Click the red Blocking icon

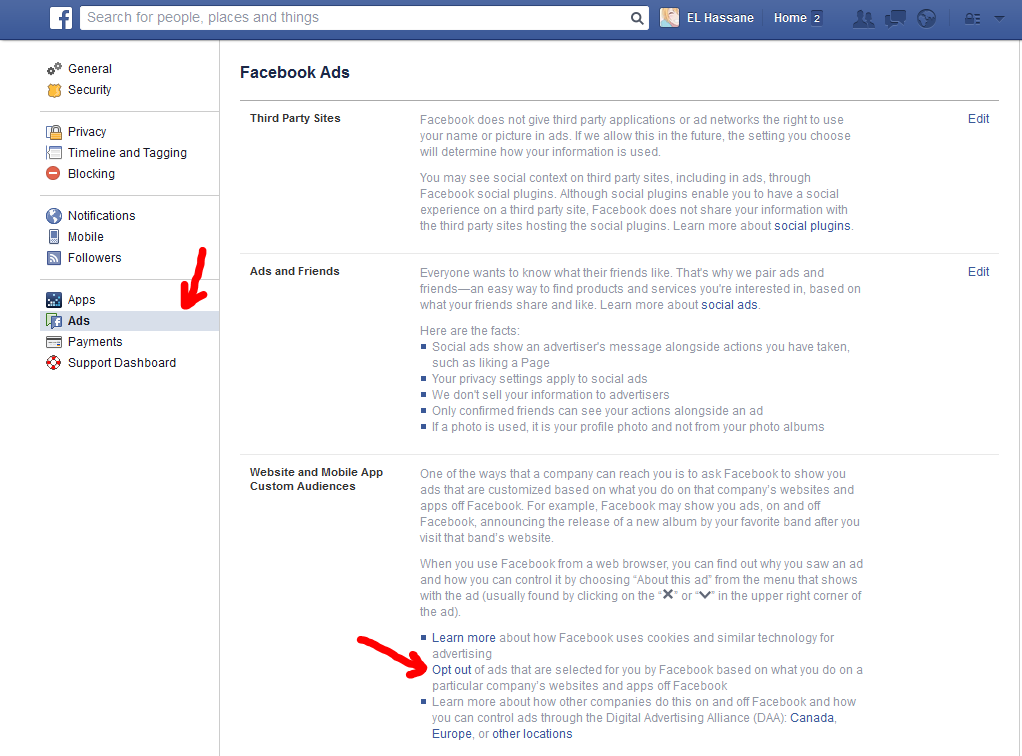53,173
